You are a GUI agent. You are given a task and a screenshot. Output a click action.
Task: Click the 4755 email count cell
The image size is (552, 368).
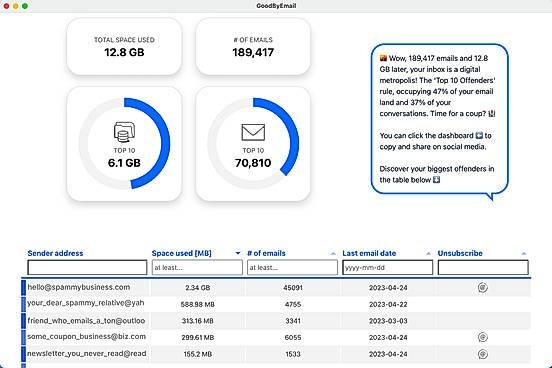click(x=293, y=304)
